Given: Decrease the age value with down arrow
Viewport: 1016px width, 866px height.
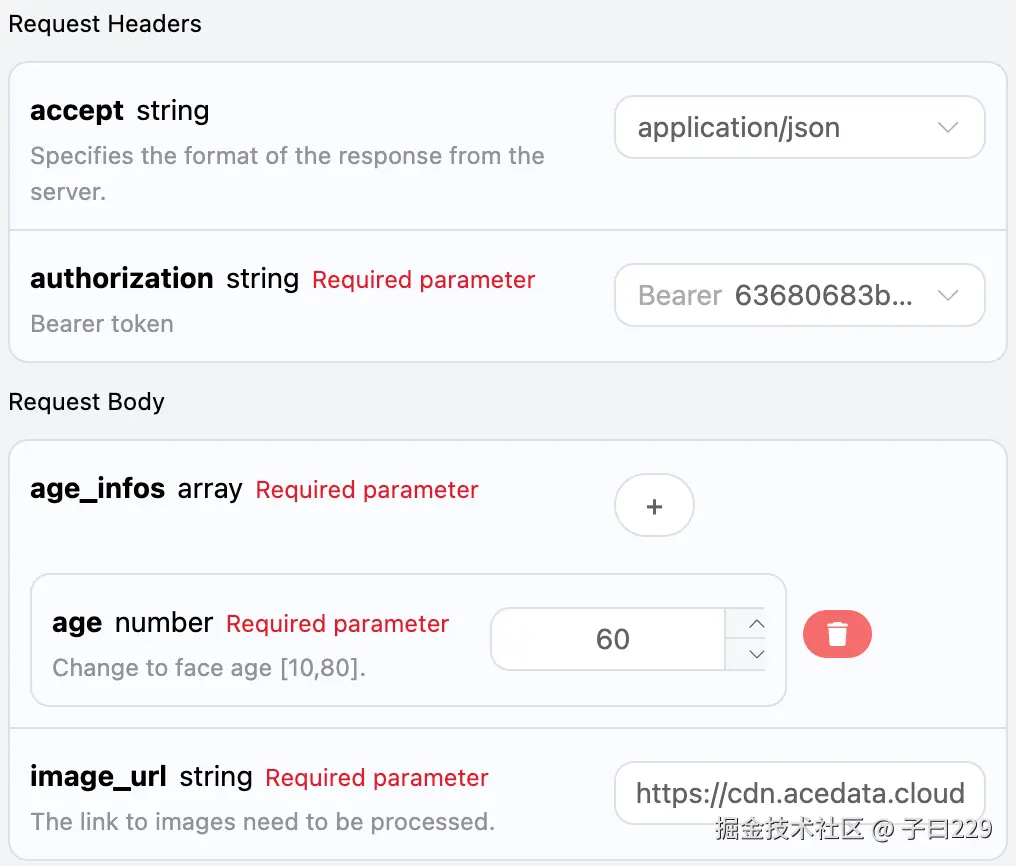Looking at the screenshot, I should click(756, 654).
